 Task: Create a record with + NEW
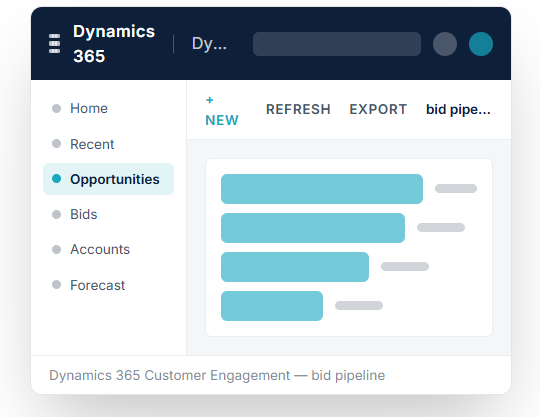coord(222,110)
